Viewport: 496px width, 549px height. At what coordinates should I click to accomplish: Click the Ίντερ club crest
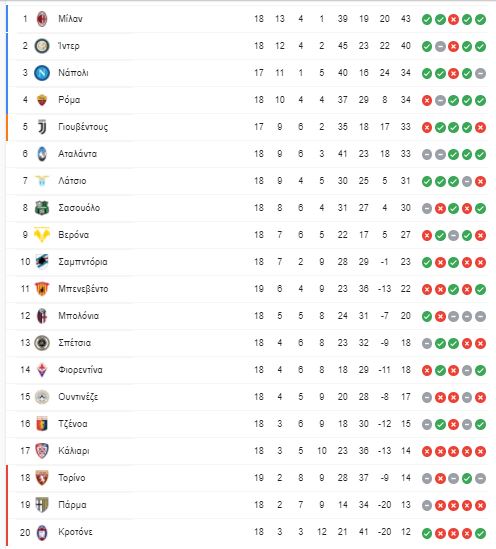pyautogui.click(x=42, y=46)
